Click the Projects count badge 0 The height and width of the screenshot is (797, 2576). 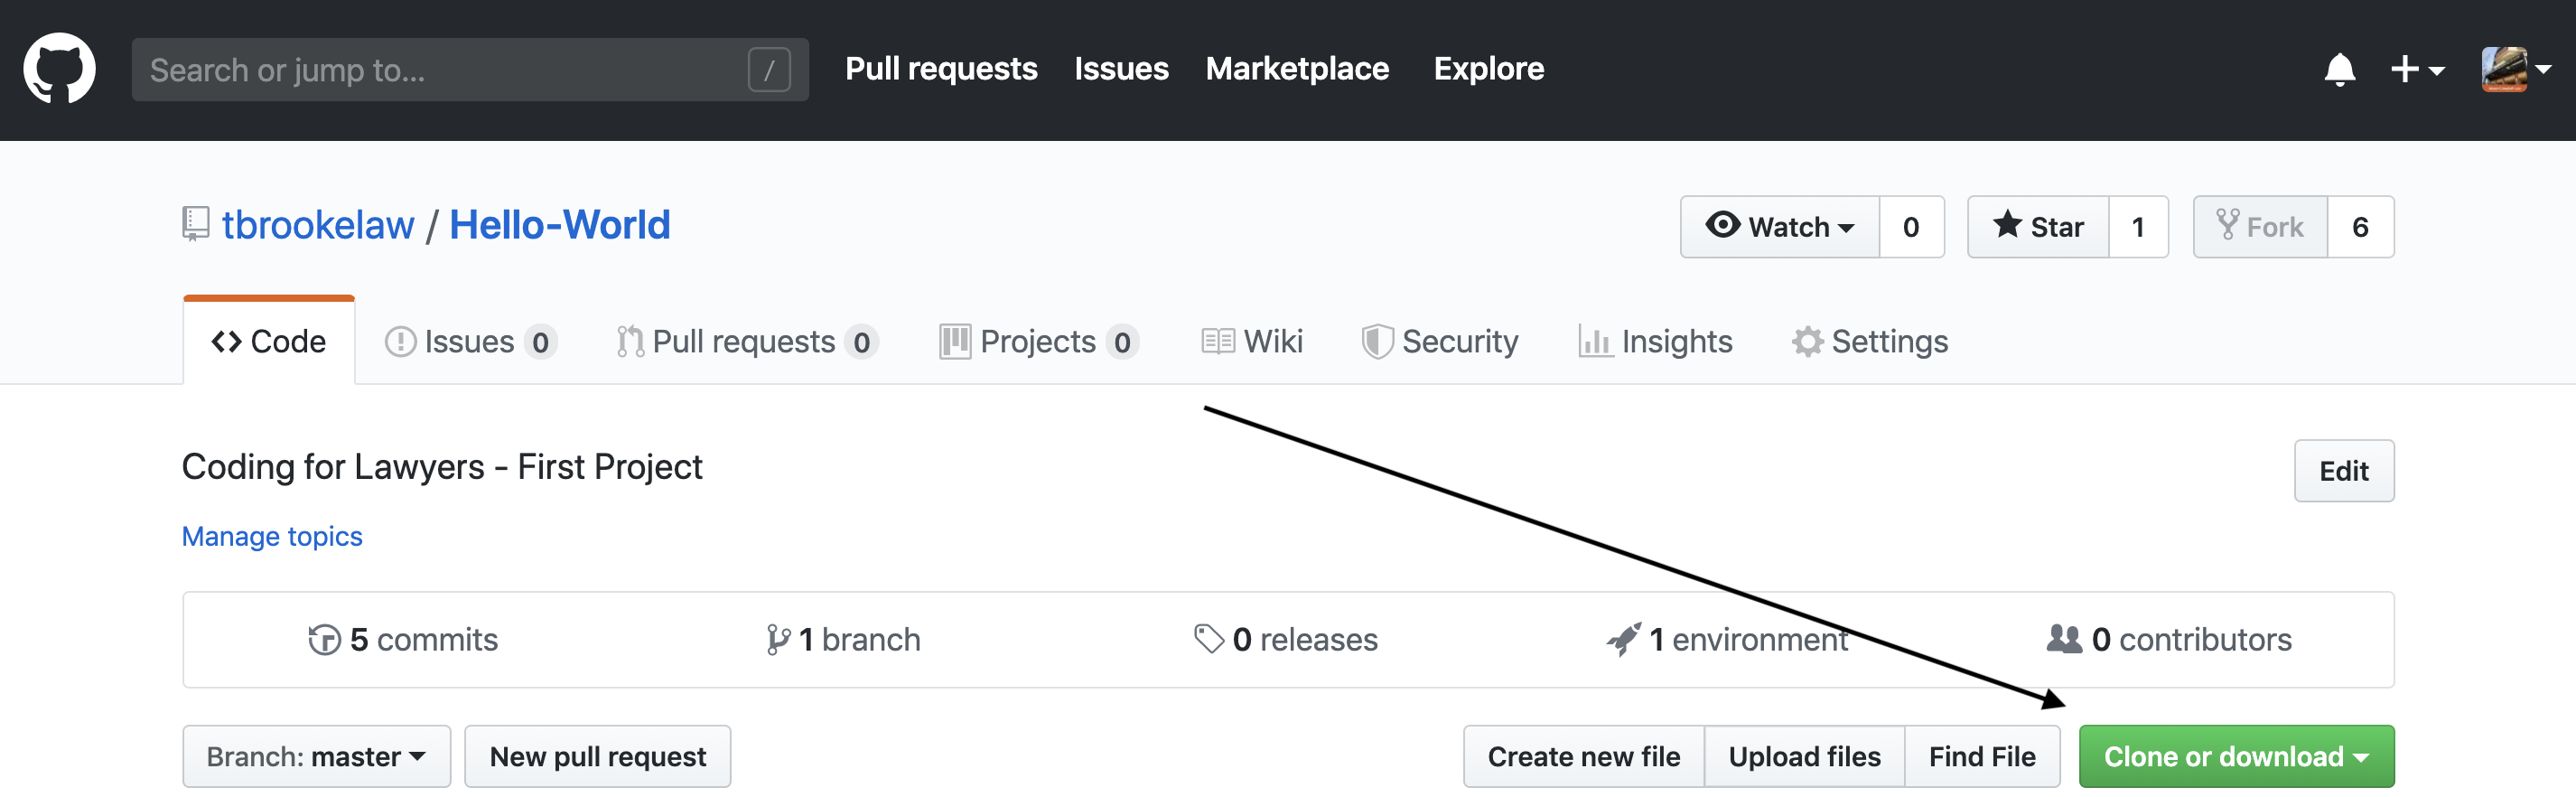[x=1122, y=342]
